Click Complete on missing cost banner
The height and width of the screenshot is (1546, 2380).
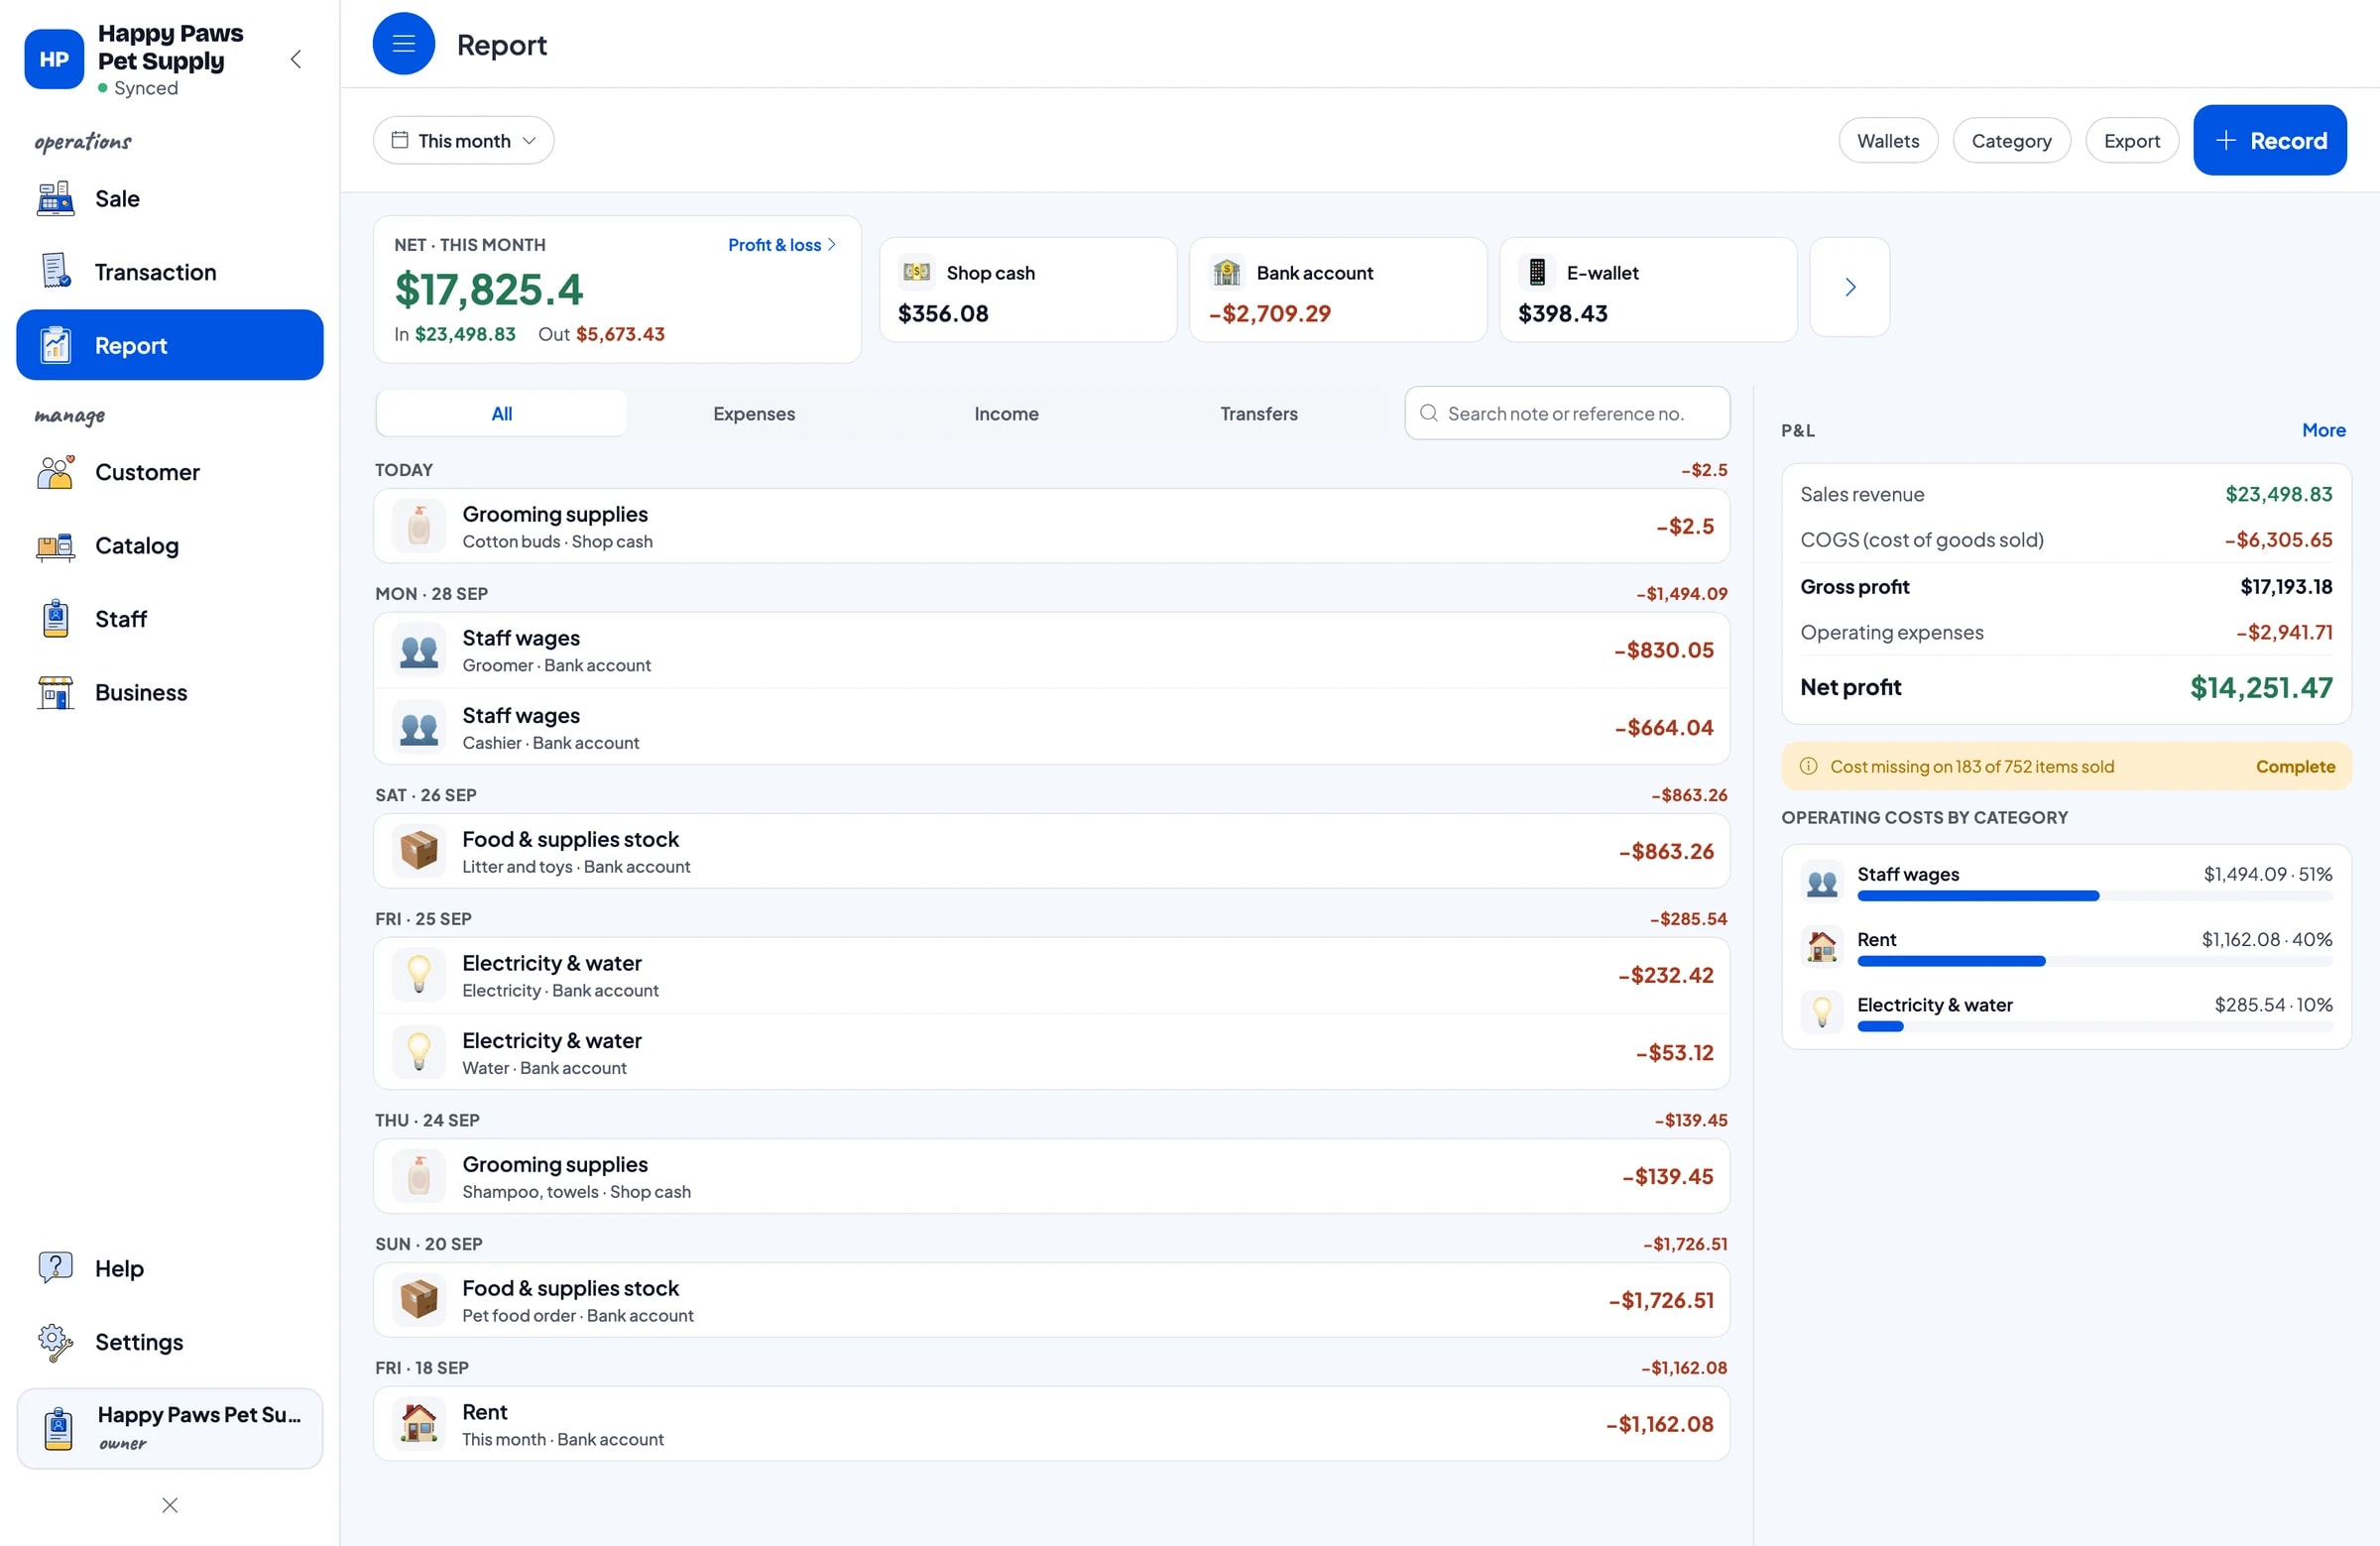2294,767
